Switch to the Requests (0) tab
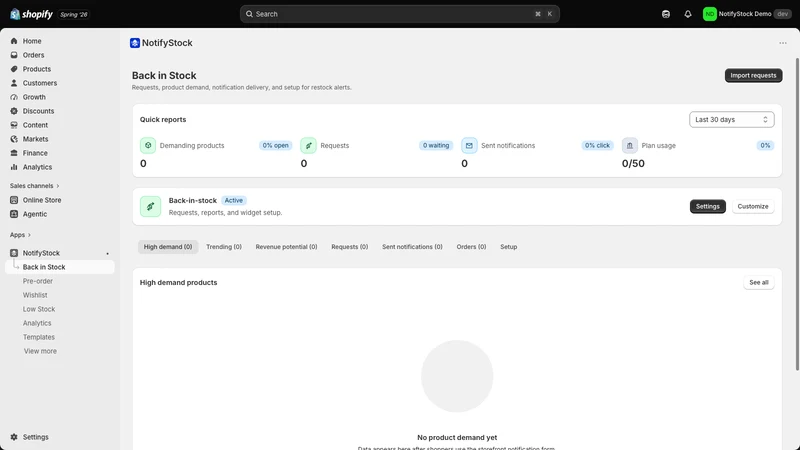Viewport: 800px width, 450px height. click(349, 247)
